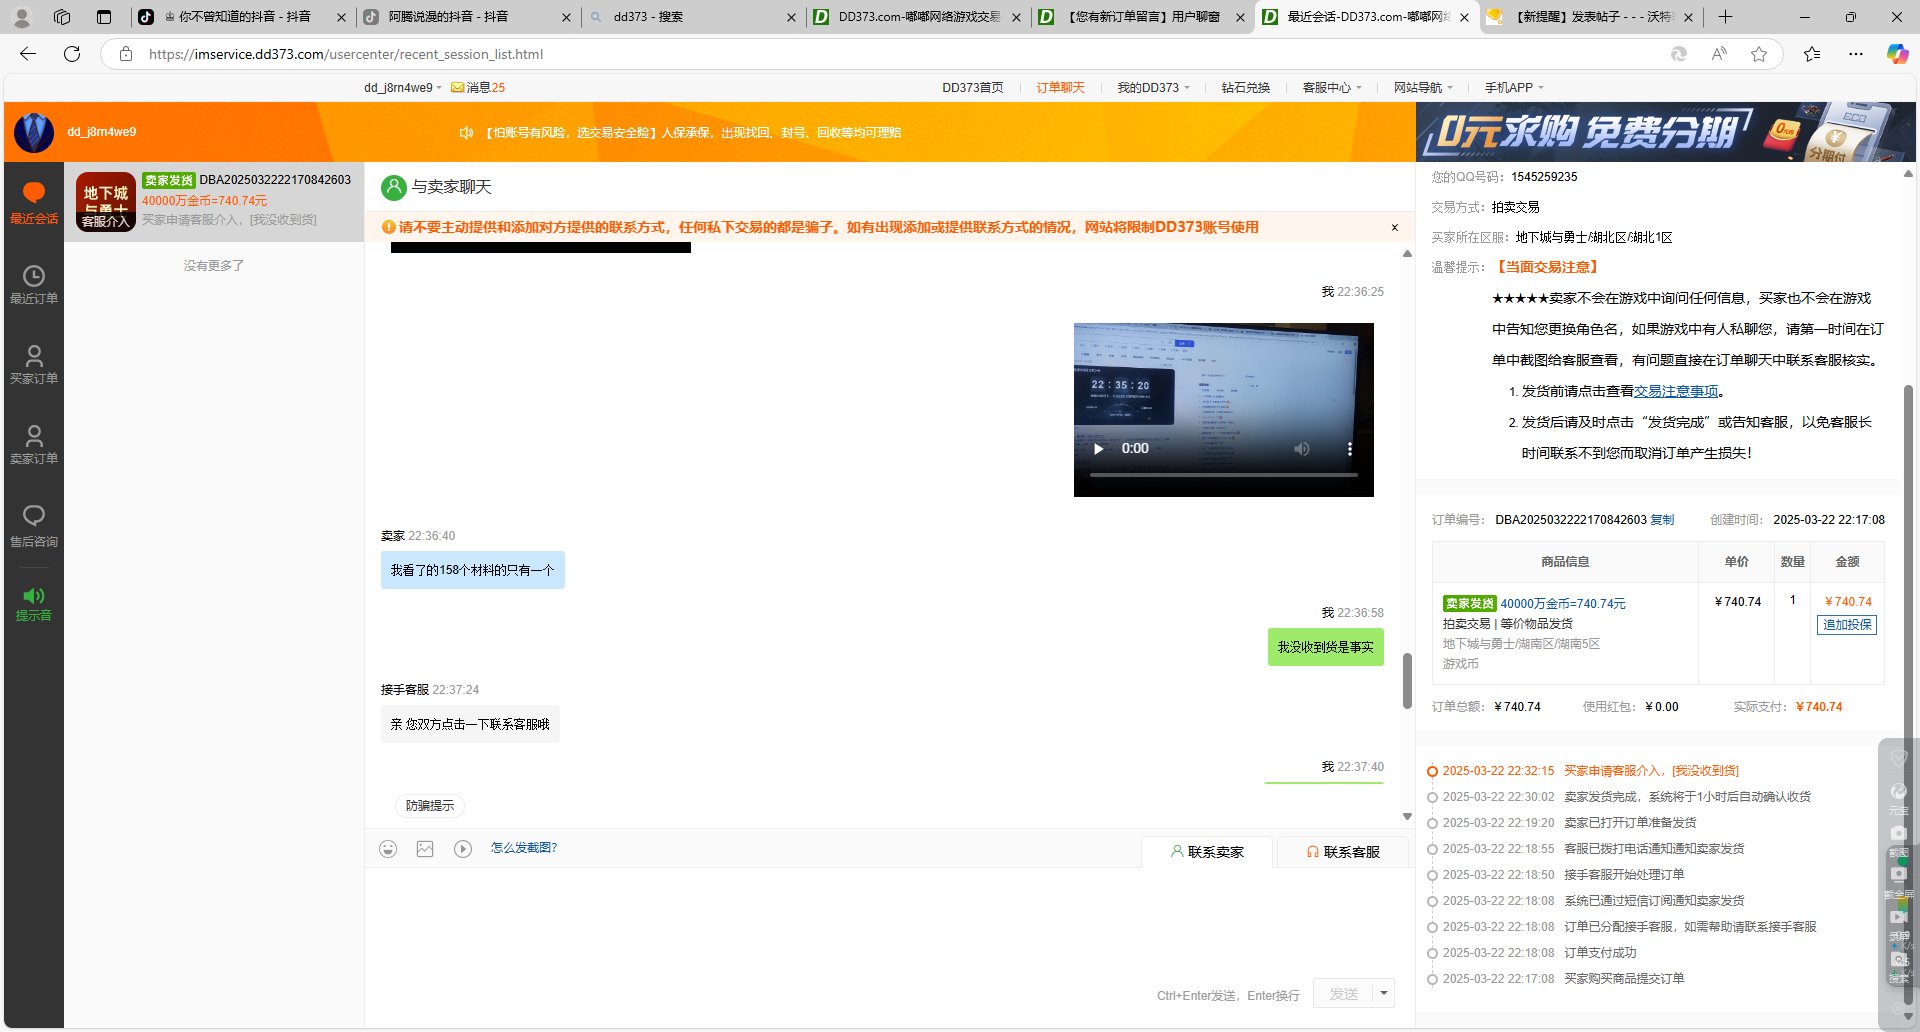The width and height of the screenshot is (1920, 1032).
Task: Open product link 40000万金币=740.74元 in table
Action: point(1563,604)
